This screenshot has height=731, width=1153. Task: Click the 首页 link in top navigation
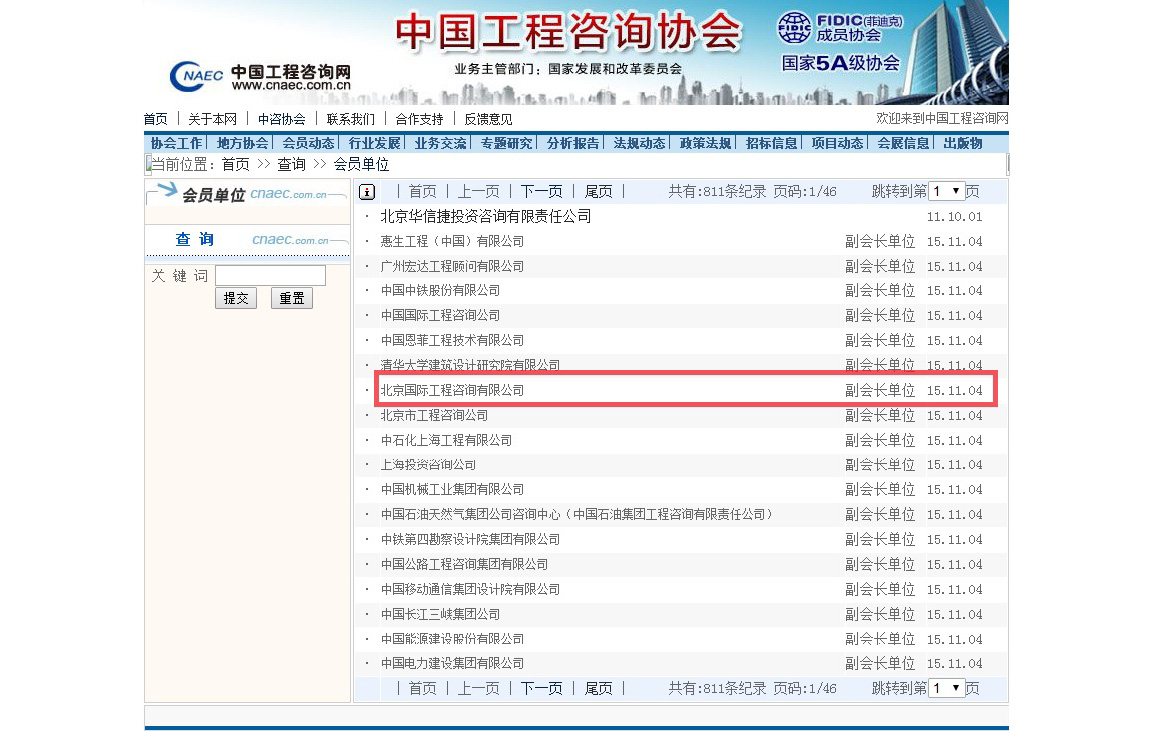156,119
